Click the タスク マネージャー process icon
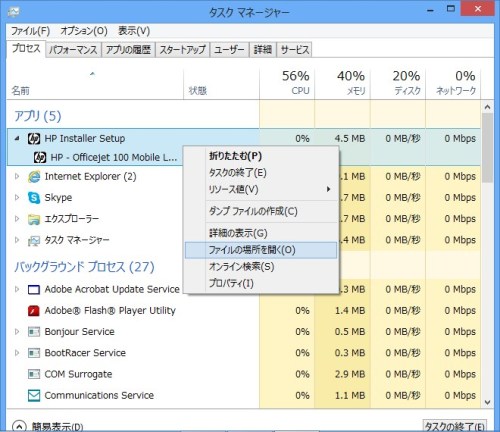 [x=34, y=240]
